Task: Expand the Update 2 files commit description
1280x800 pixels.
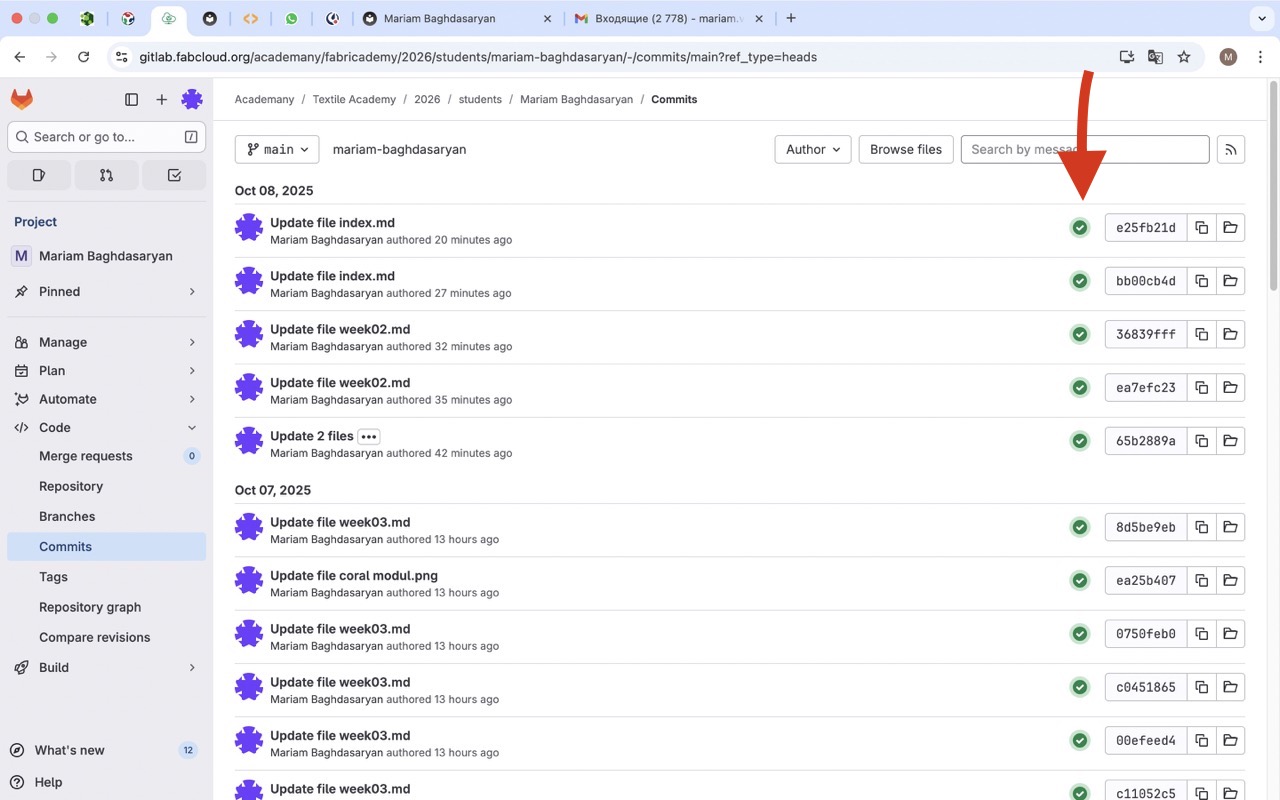Action: [x=369, y=437]
